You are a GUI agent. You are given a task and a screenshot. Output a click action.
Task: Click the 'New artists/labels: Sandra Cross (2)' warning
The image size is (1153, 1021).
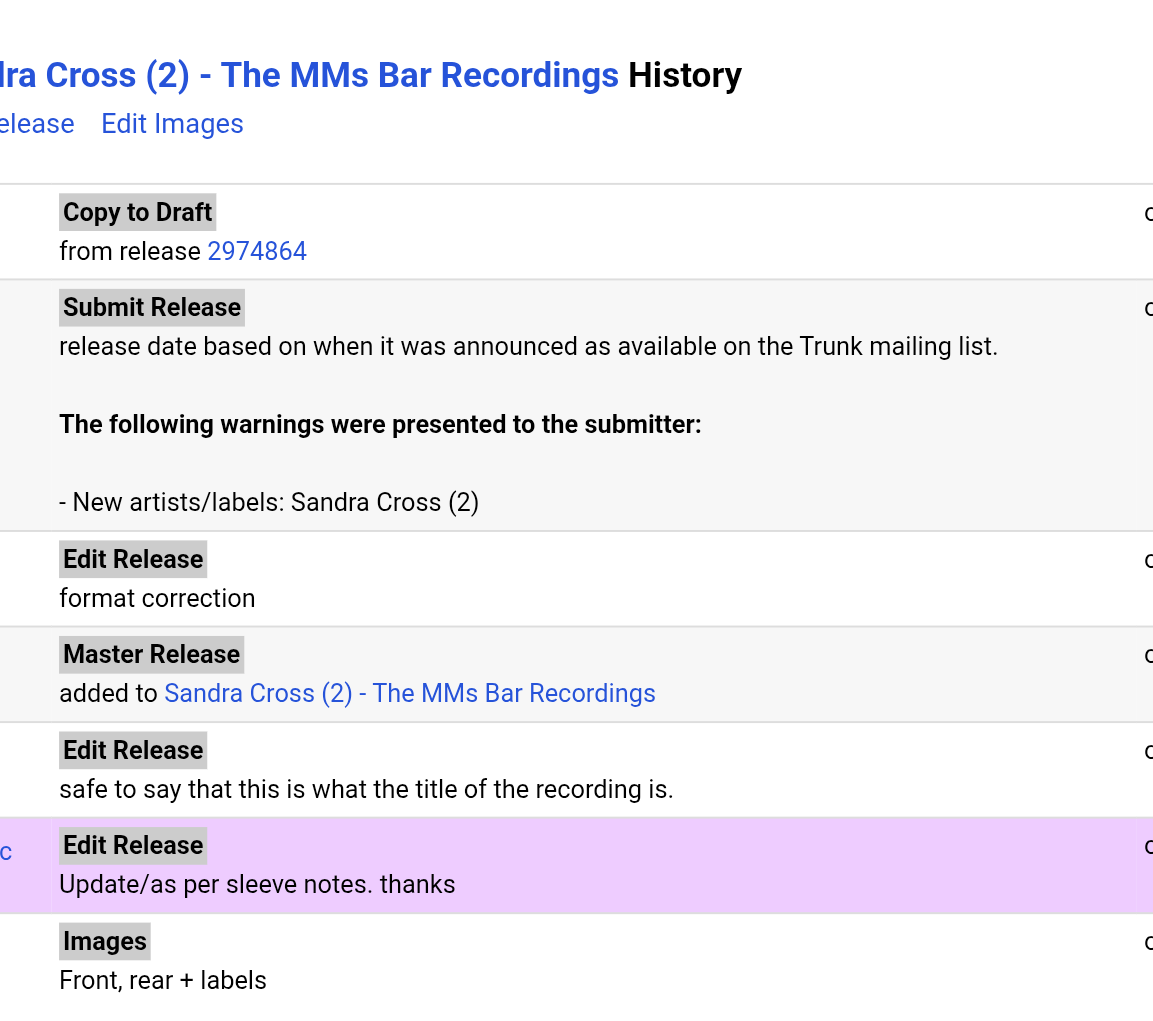click(269, 502)
